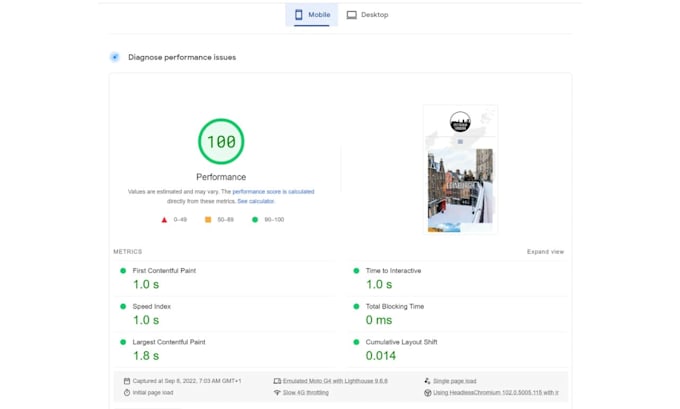Click the 0 ms Total Blocking Time value
The image size is (680, 409).
(x=379, y=320)
